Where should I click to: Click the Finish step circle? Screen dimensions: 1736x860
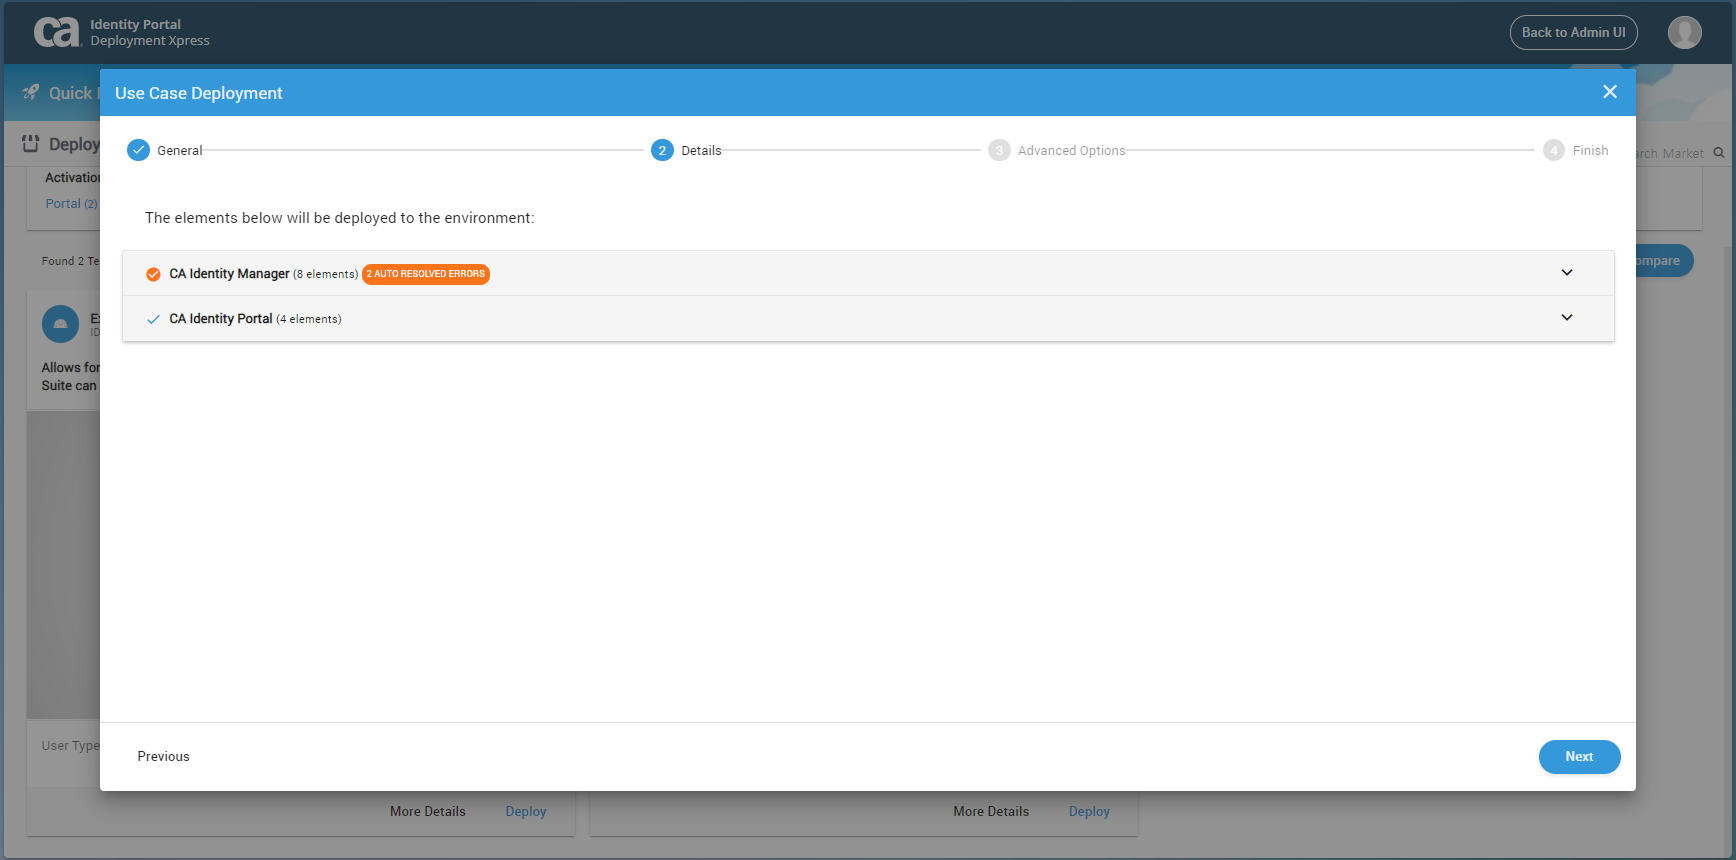pyautogui.click(x=1554, y=150)
